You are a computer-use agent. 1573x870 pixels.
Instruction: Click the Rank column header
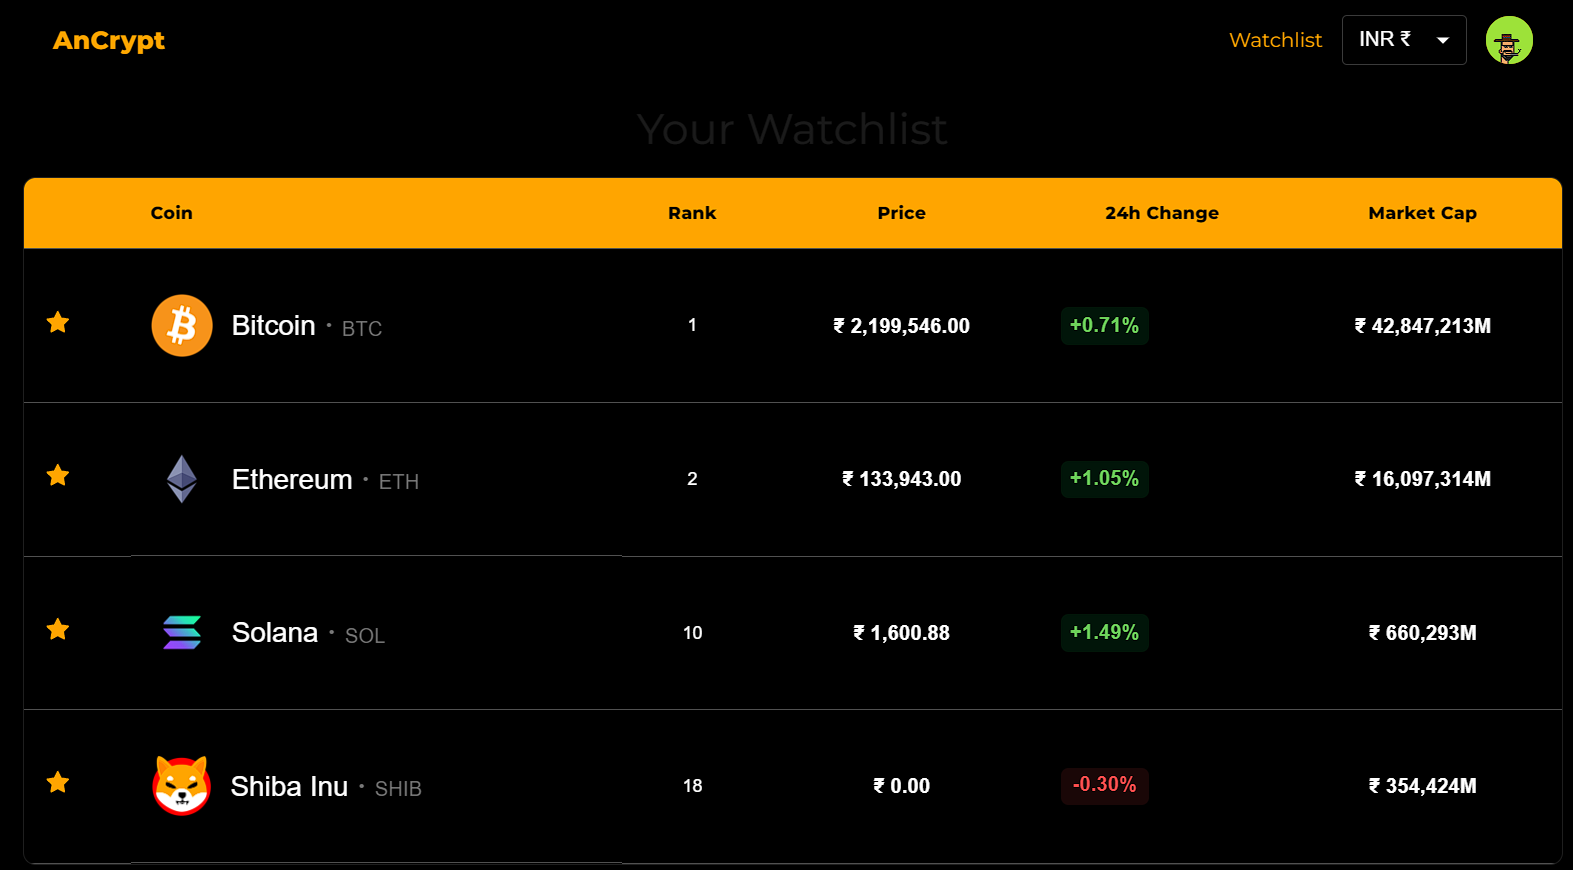coord(692,213)
